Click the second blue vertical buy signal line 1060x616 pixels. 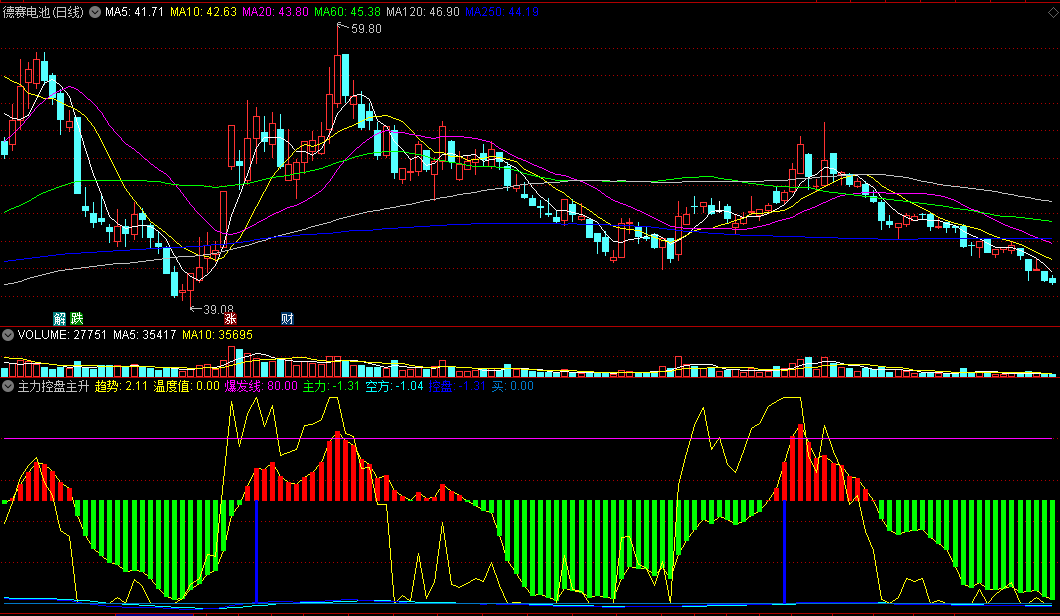coord(784,552)
